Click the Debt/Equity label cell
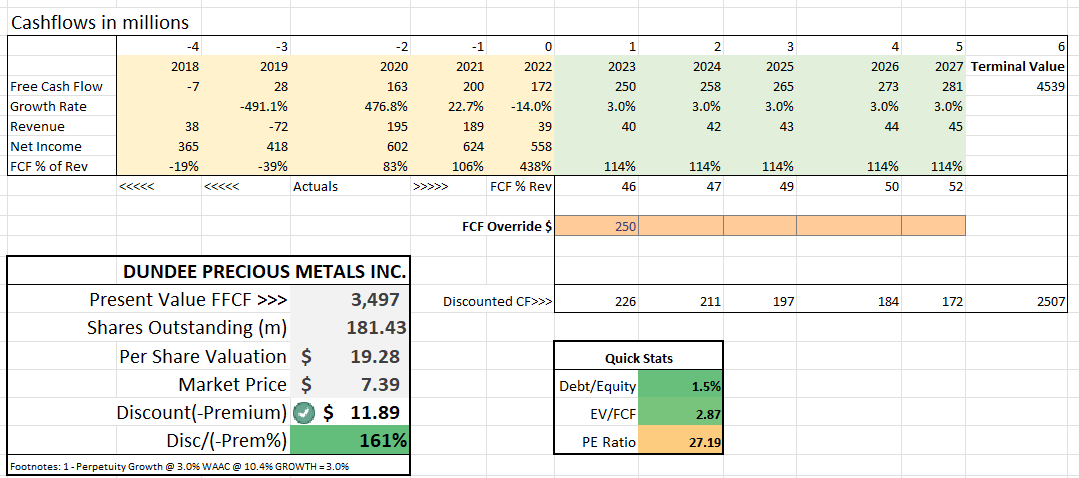Image resolution: width=1079 pixels, height=478 pixels. tap(597, 387)
